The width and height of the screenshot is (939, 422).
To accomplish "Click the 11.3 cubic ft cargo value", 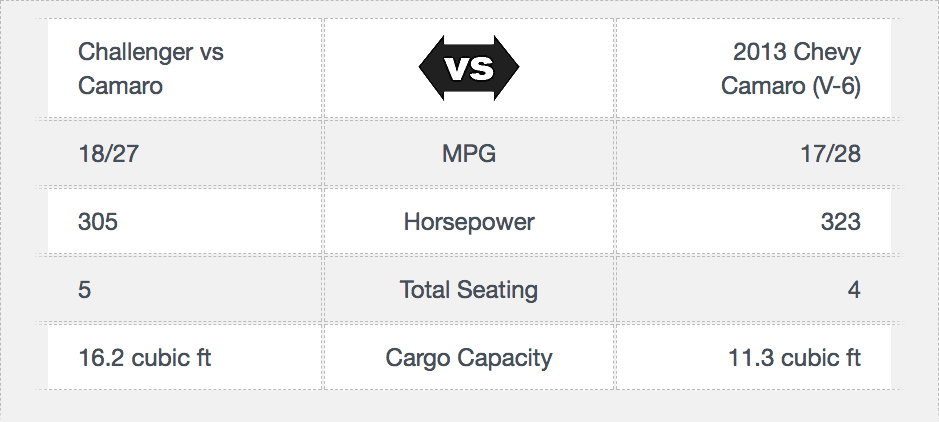I will click(x=794, y=358).
